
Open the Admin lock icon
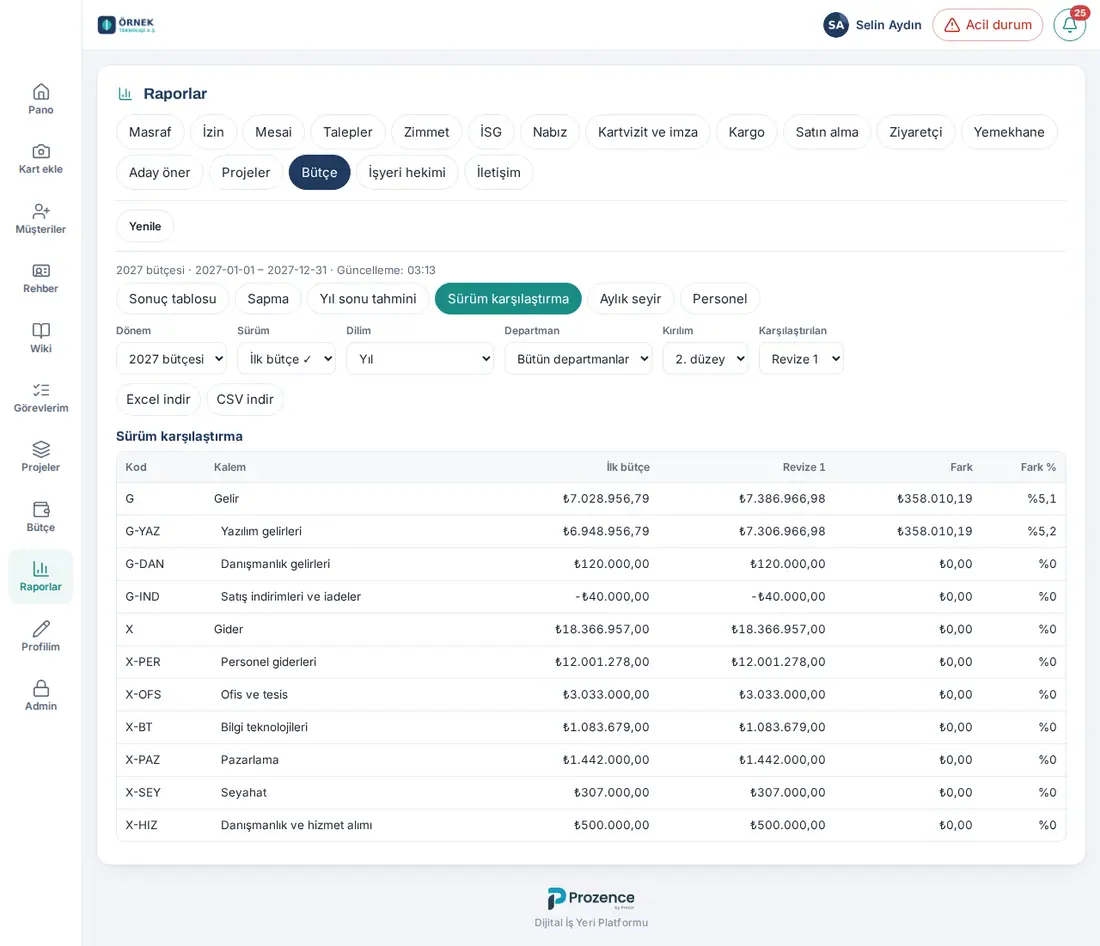click(41, 688)
